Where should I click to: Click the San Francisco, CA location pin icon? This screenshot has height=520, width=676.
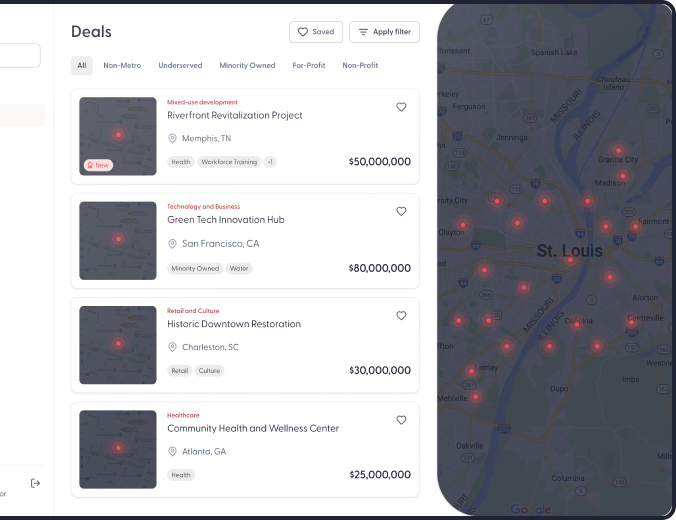coord(172,244)
